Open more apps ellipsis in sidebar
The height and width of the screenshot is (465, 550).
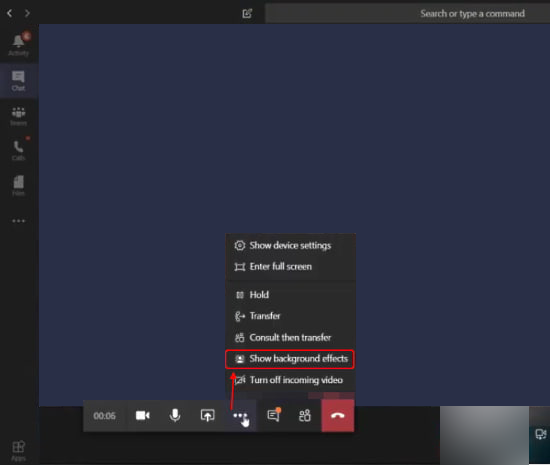19,221
